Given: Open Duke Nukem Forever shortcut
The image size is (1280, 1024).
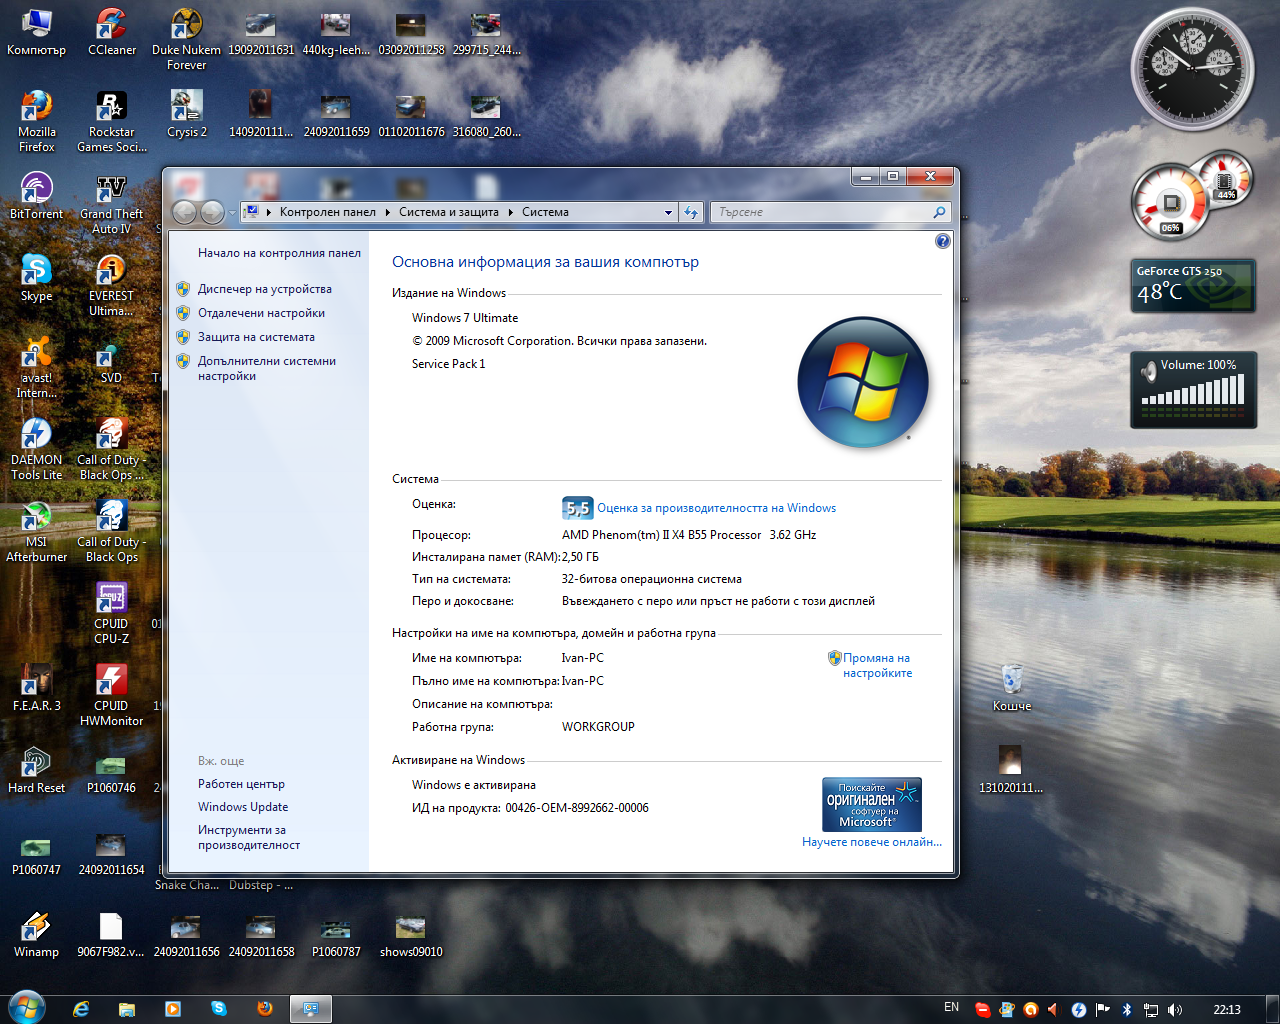Looking at the screenshot, I should [x=186, y=40].
